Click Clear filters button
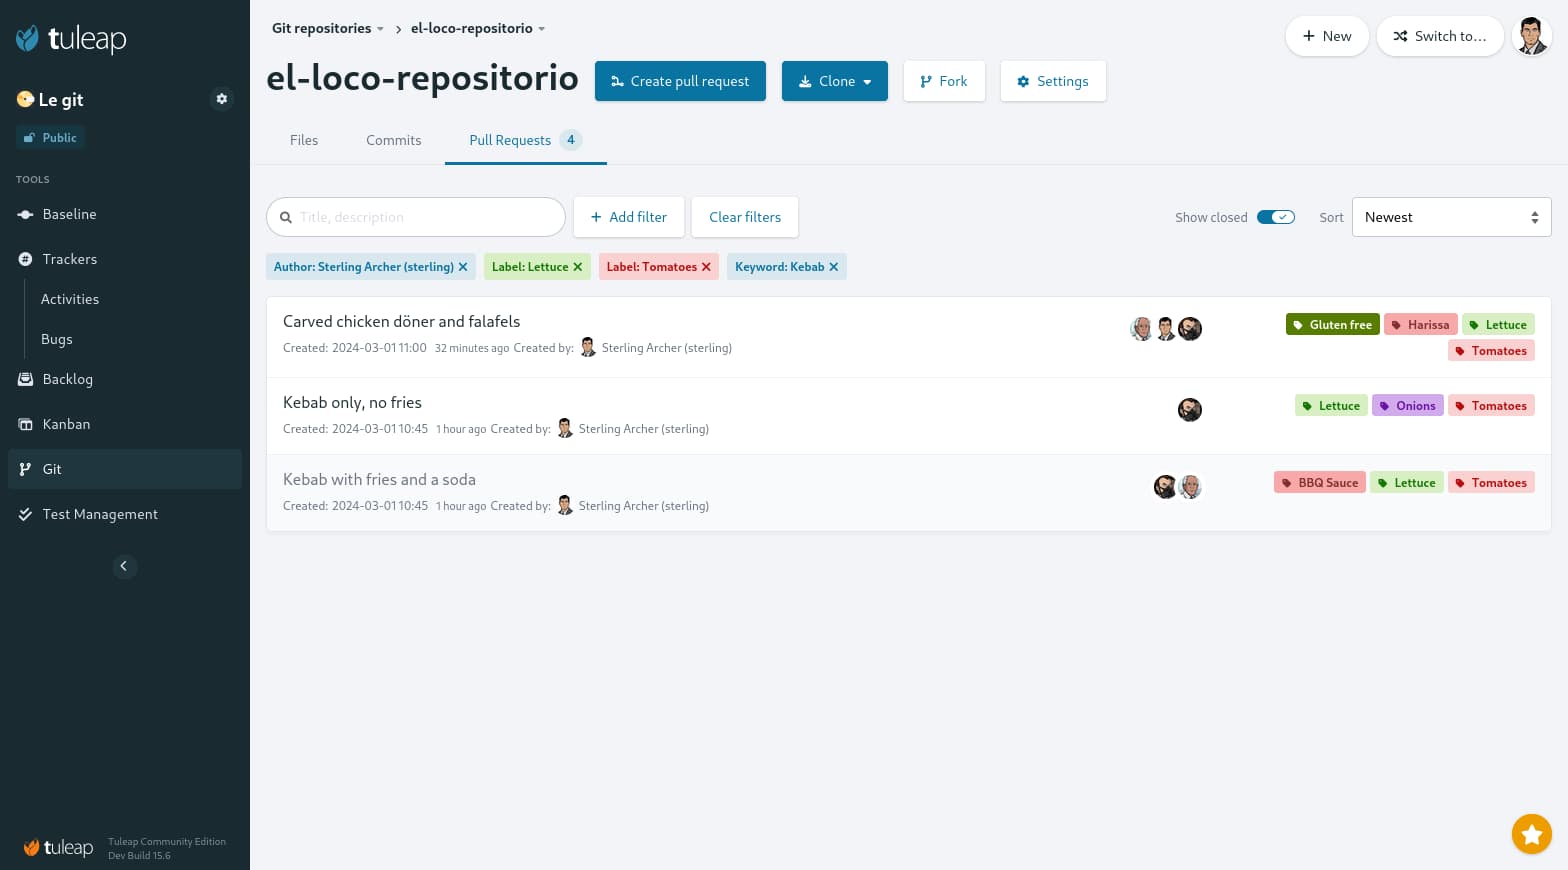1568x870 pixels. 745,217
